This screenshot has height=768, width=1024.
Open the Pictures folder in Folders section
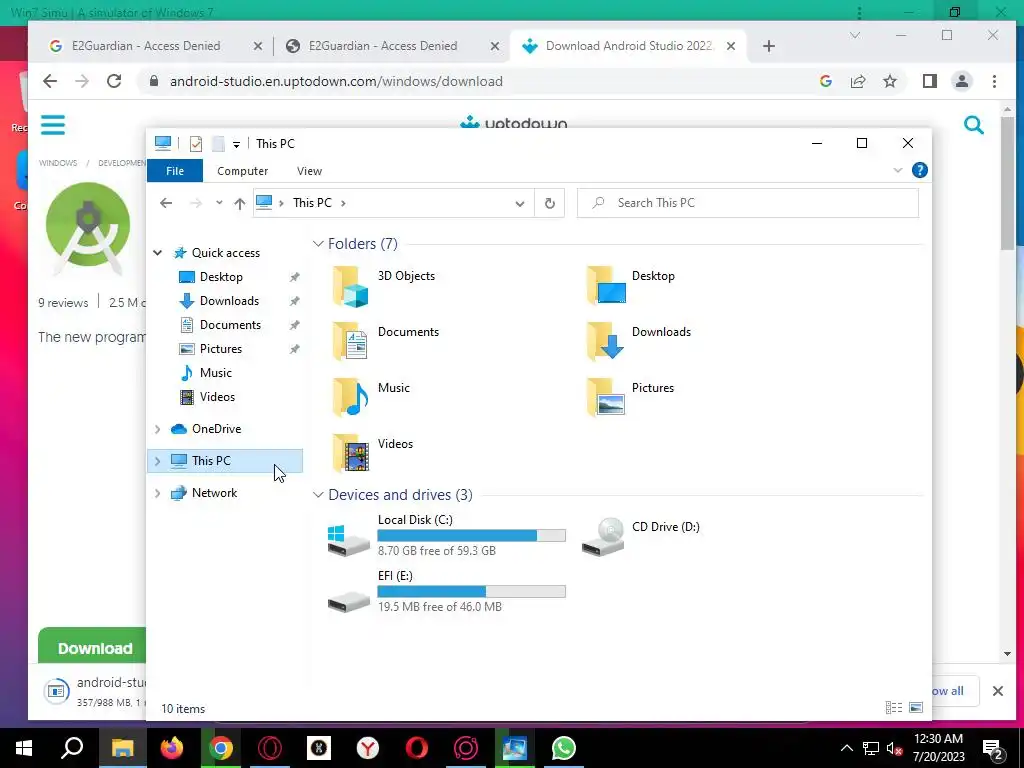630,398
